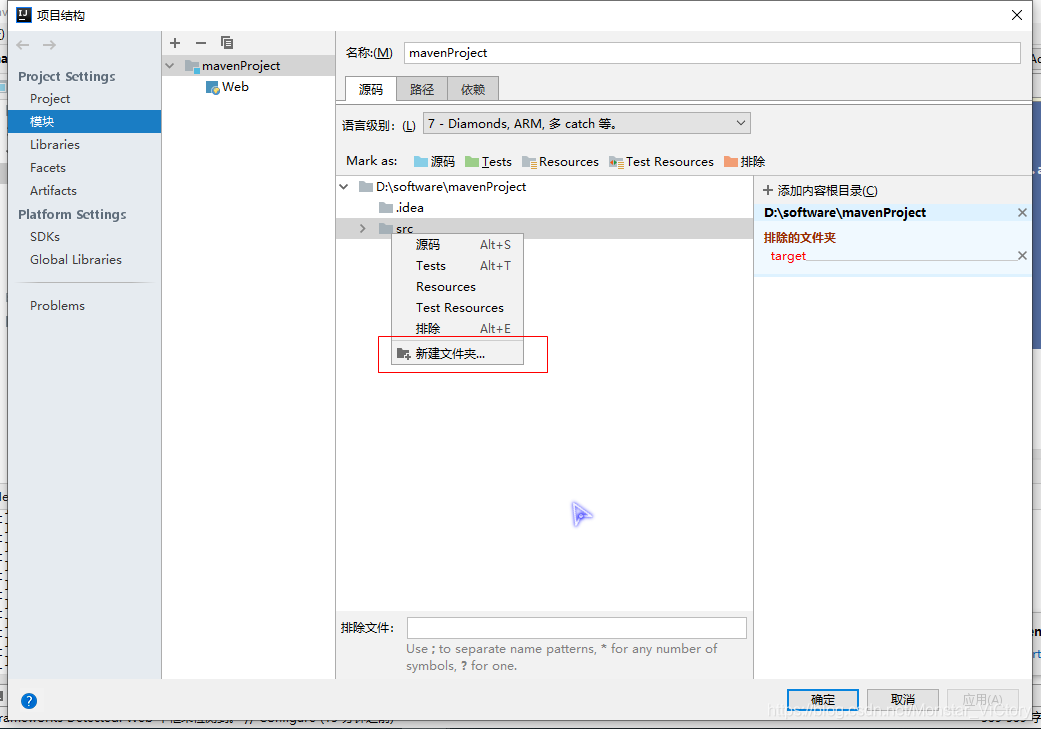Viewport: 1041px width, 729px height.
Task: Choose Tests in the context menu
Action: pos(458,266)
